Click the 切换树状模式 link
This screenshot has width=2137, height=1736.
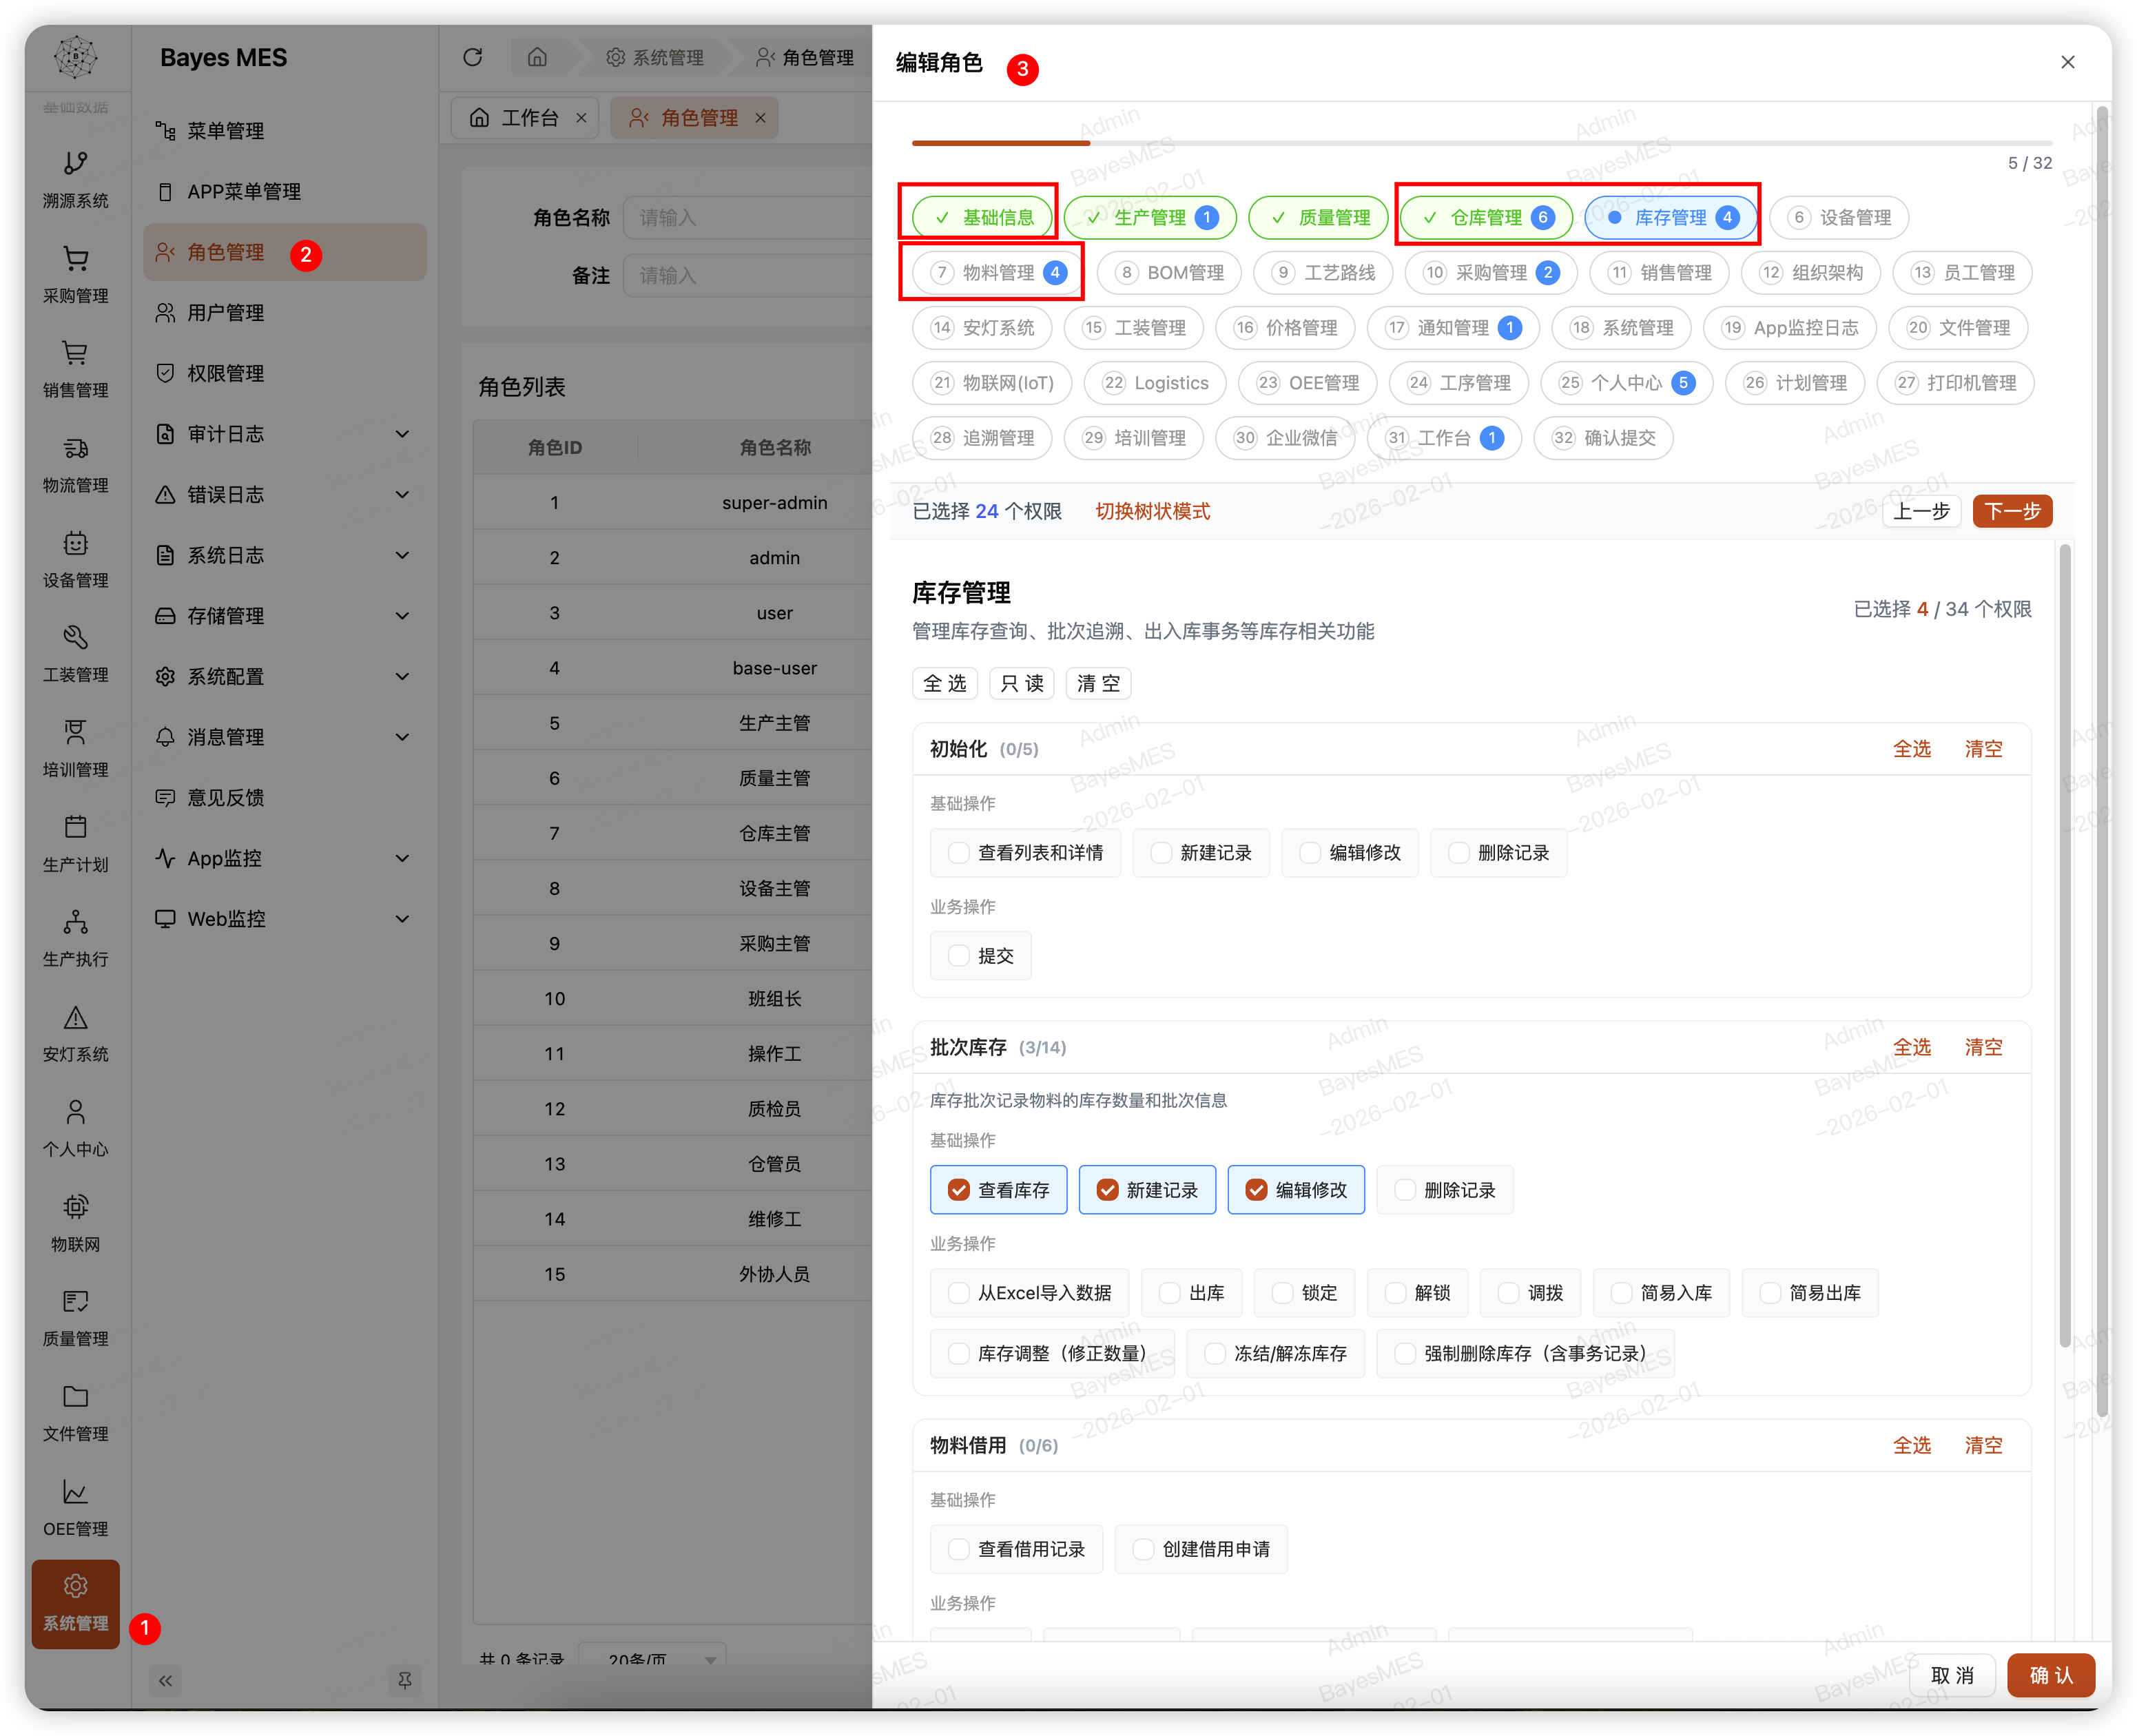click(x=1152, y=511)
